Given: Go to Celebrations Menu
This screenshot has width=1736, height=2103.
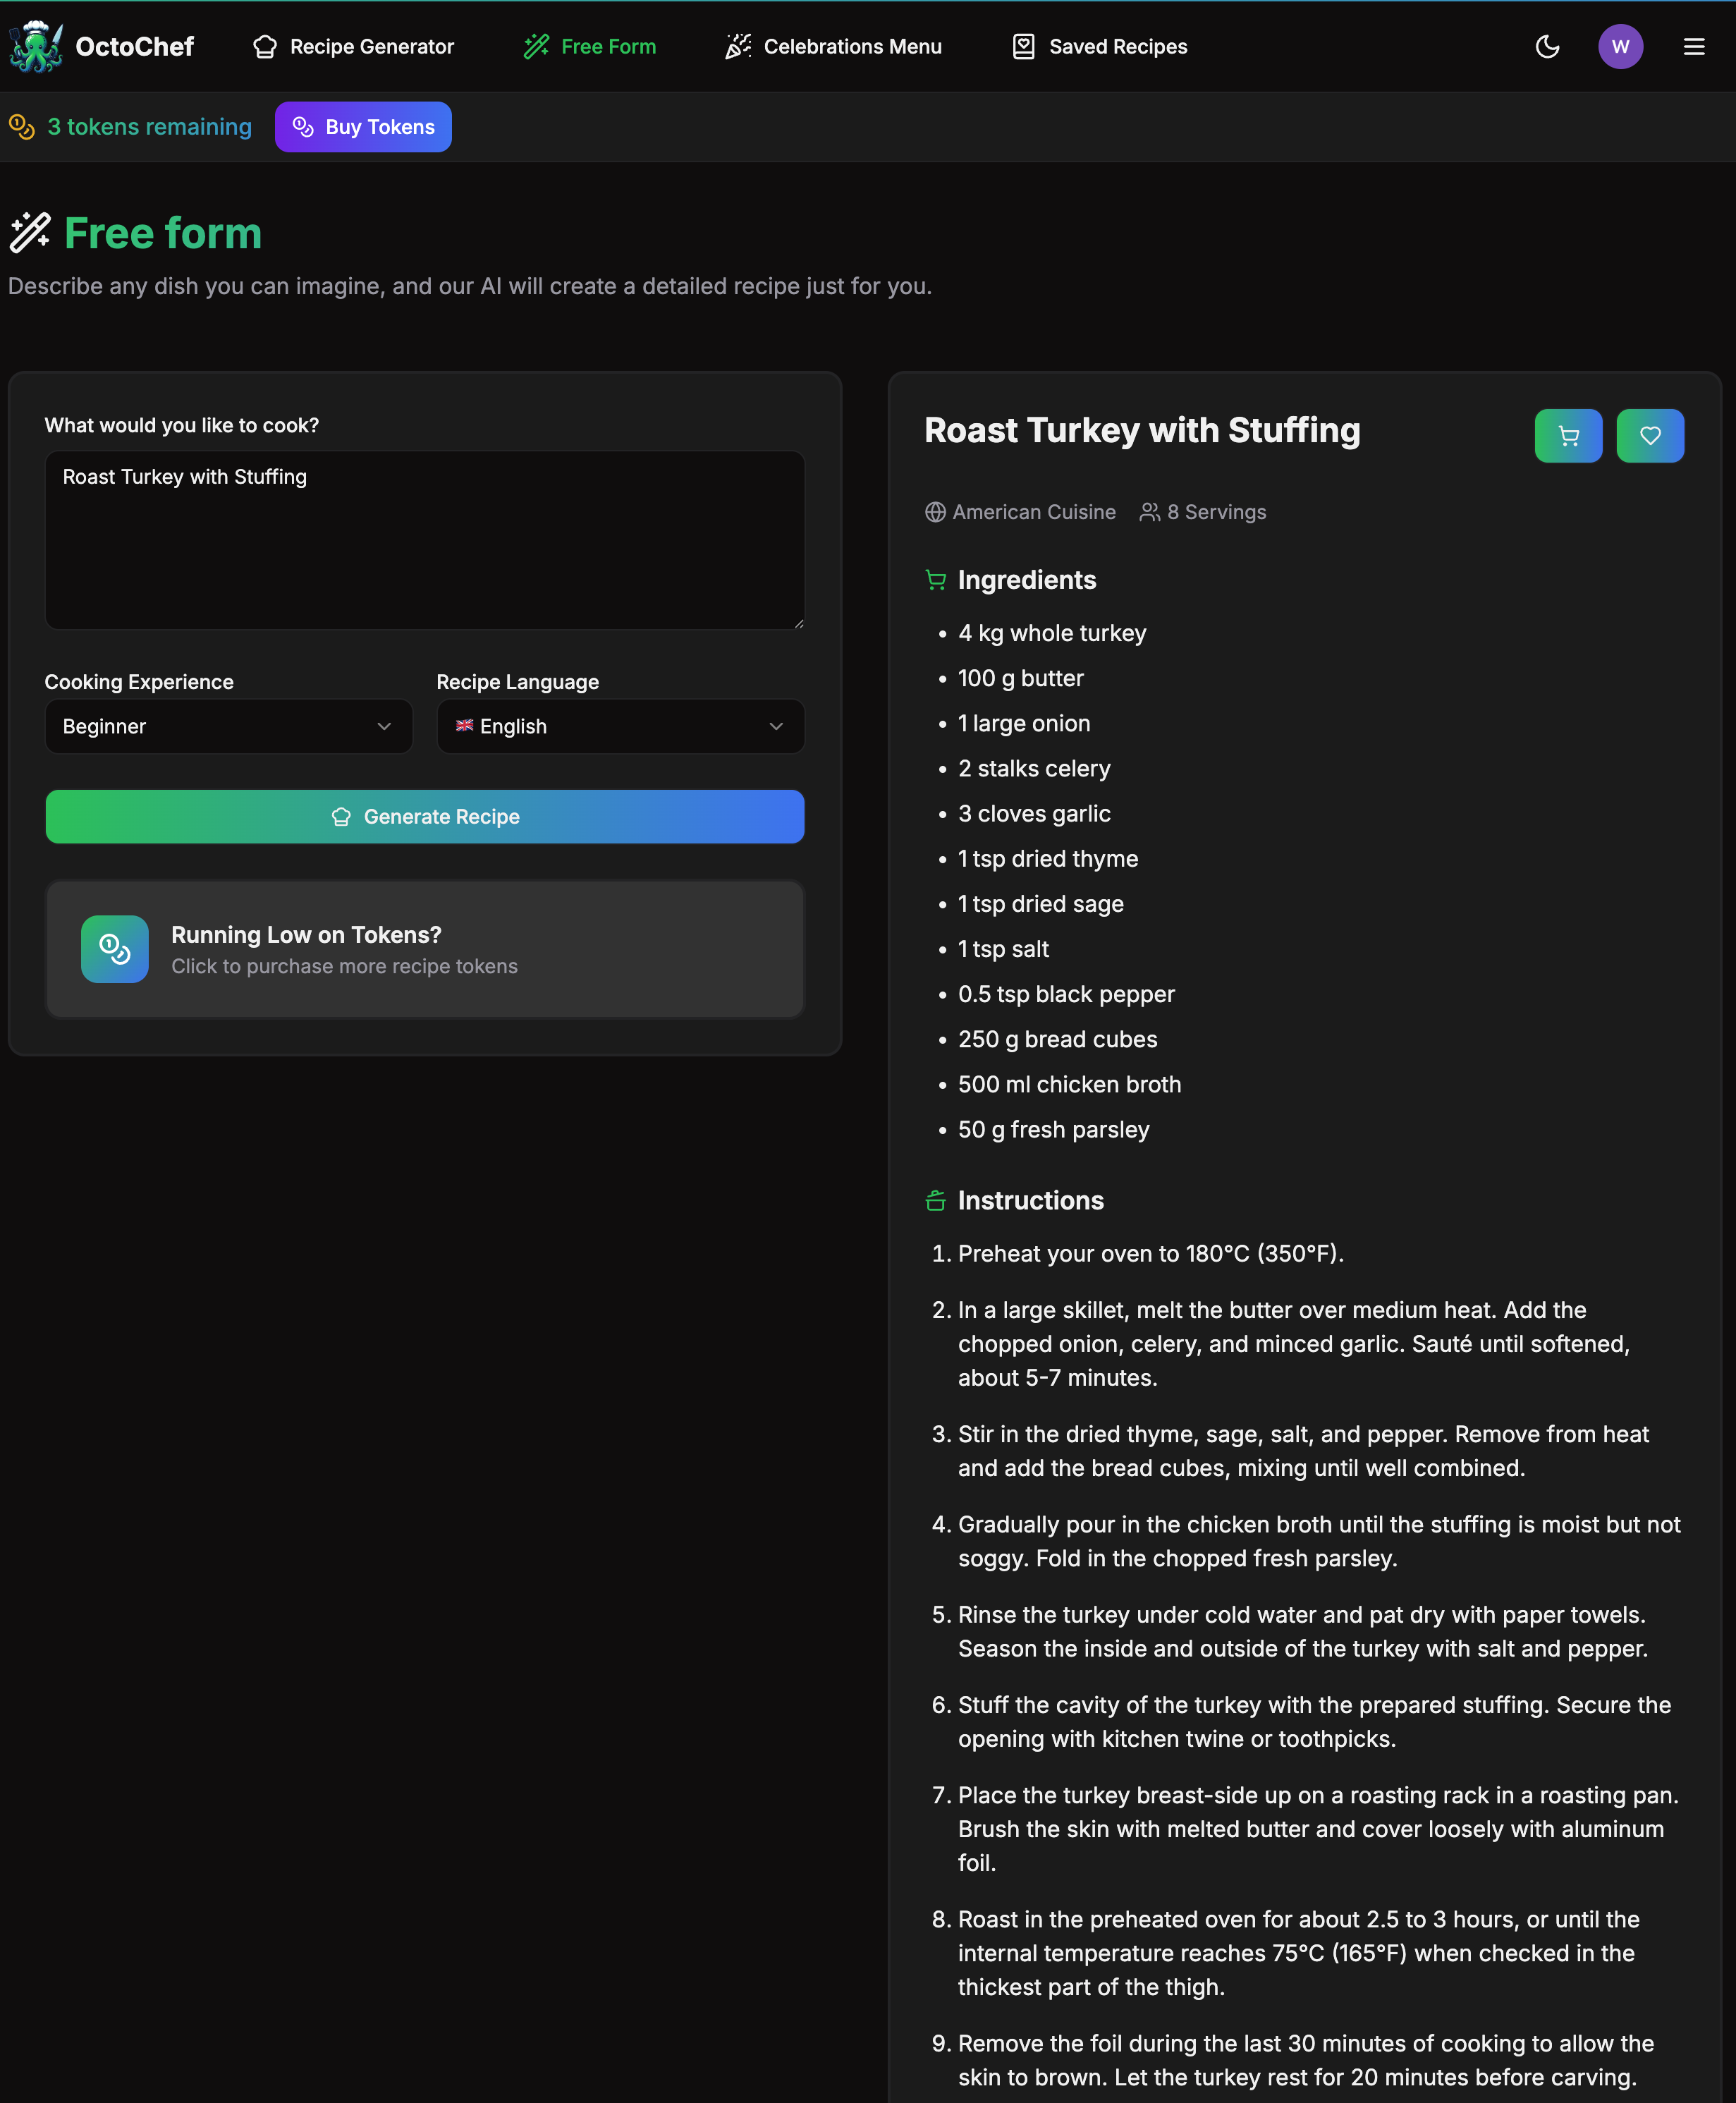Looking at the screenshot, I should click(x=834, y=47).
